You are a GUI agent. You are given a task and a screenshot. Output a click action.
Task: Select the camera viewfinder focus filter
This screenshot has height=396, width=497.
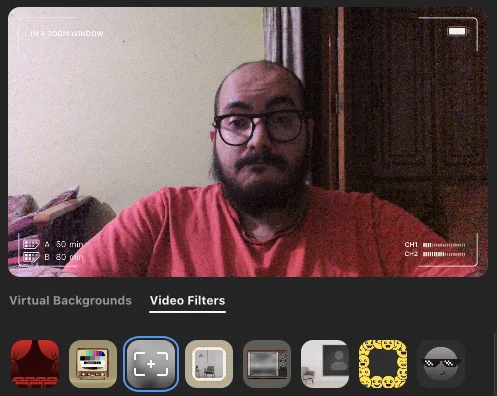[151, 364]
